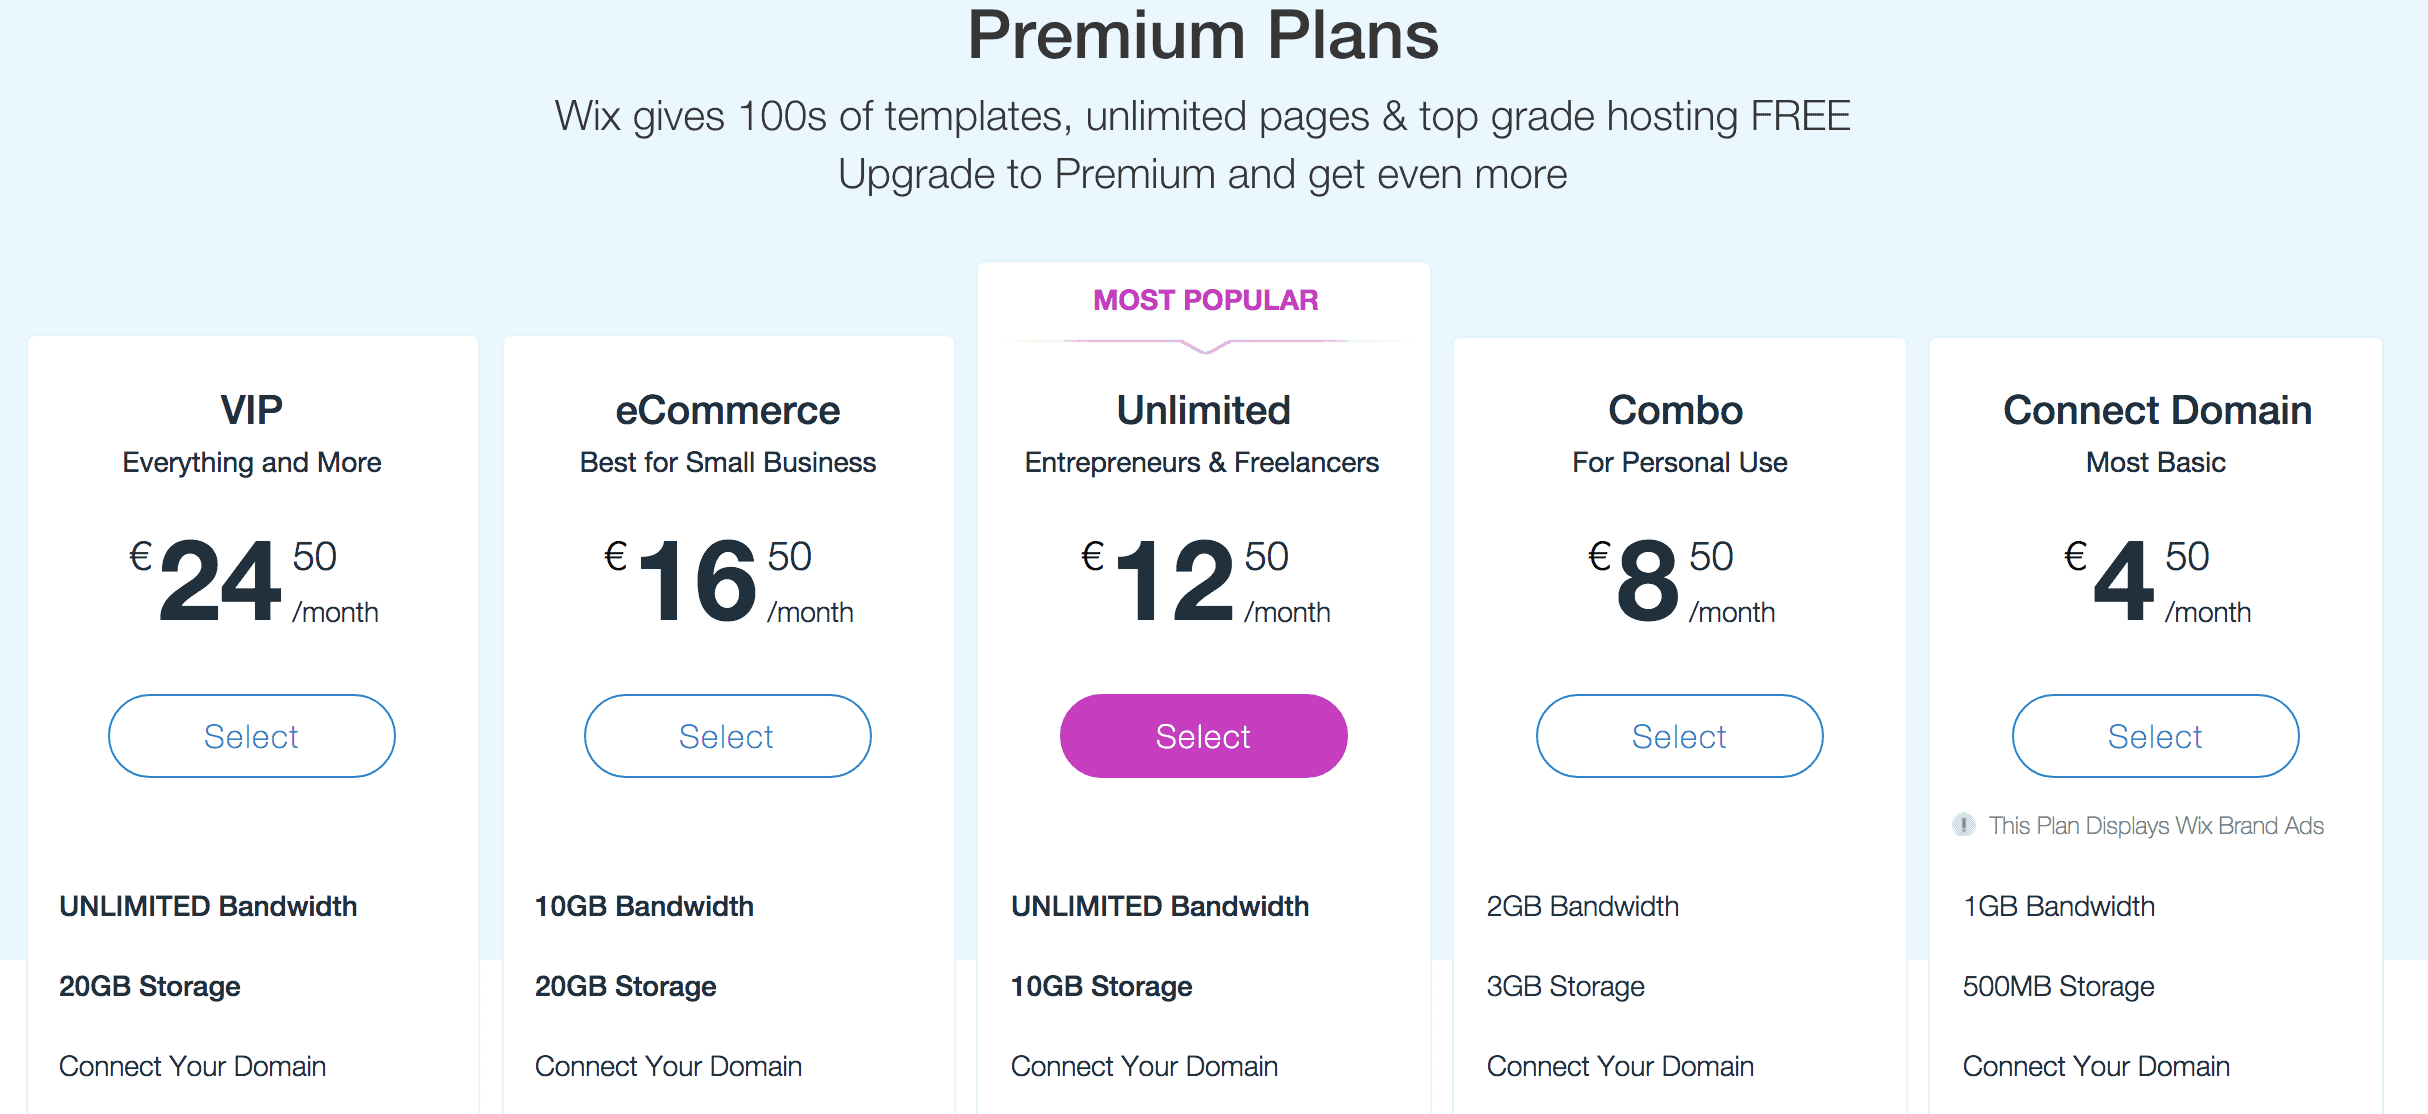This screenshot has width=2428, height=1114.
Task: Click 3GB Storage feature under Combo
Action: pyautogui.click(x=1565, y=986)
